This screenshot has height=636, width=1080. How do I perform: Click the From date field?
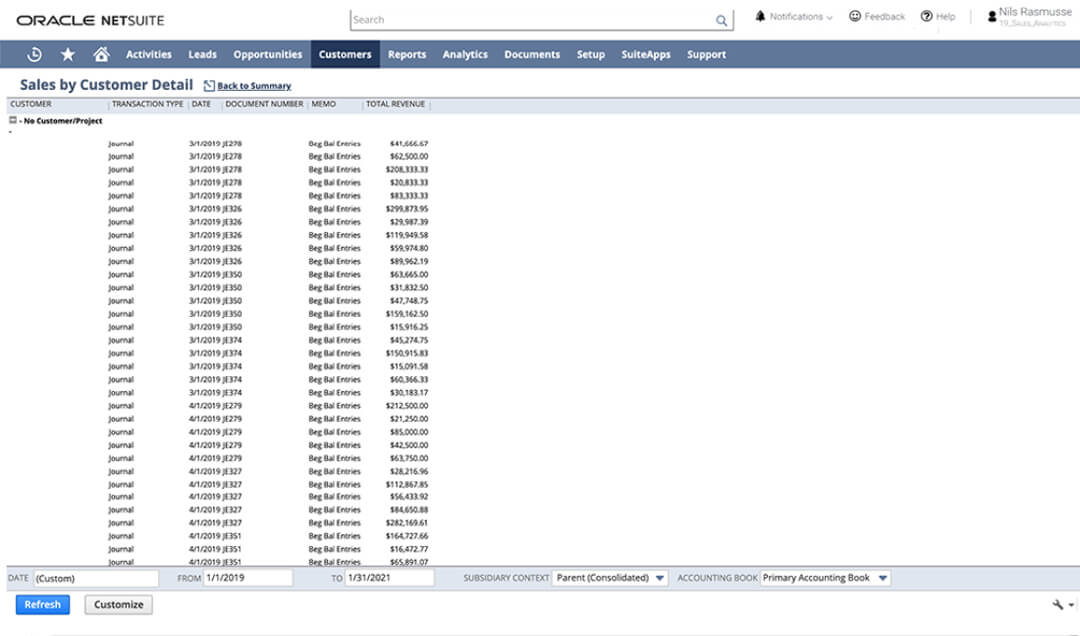pyautogui.click(x=248, y=578)
